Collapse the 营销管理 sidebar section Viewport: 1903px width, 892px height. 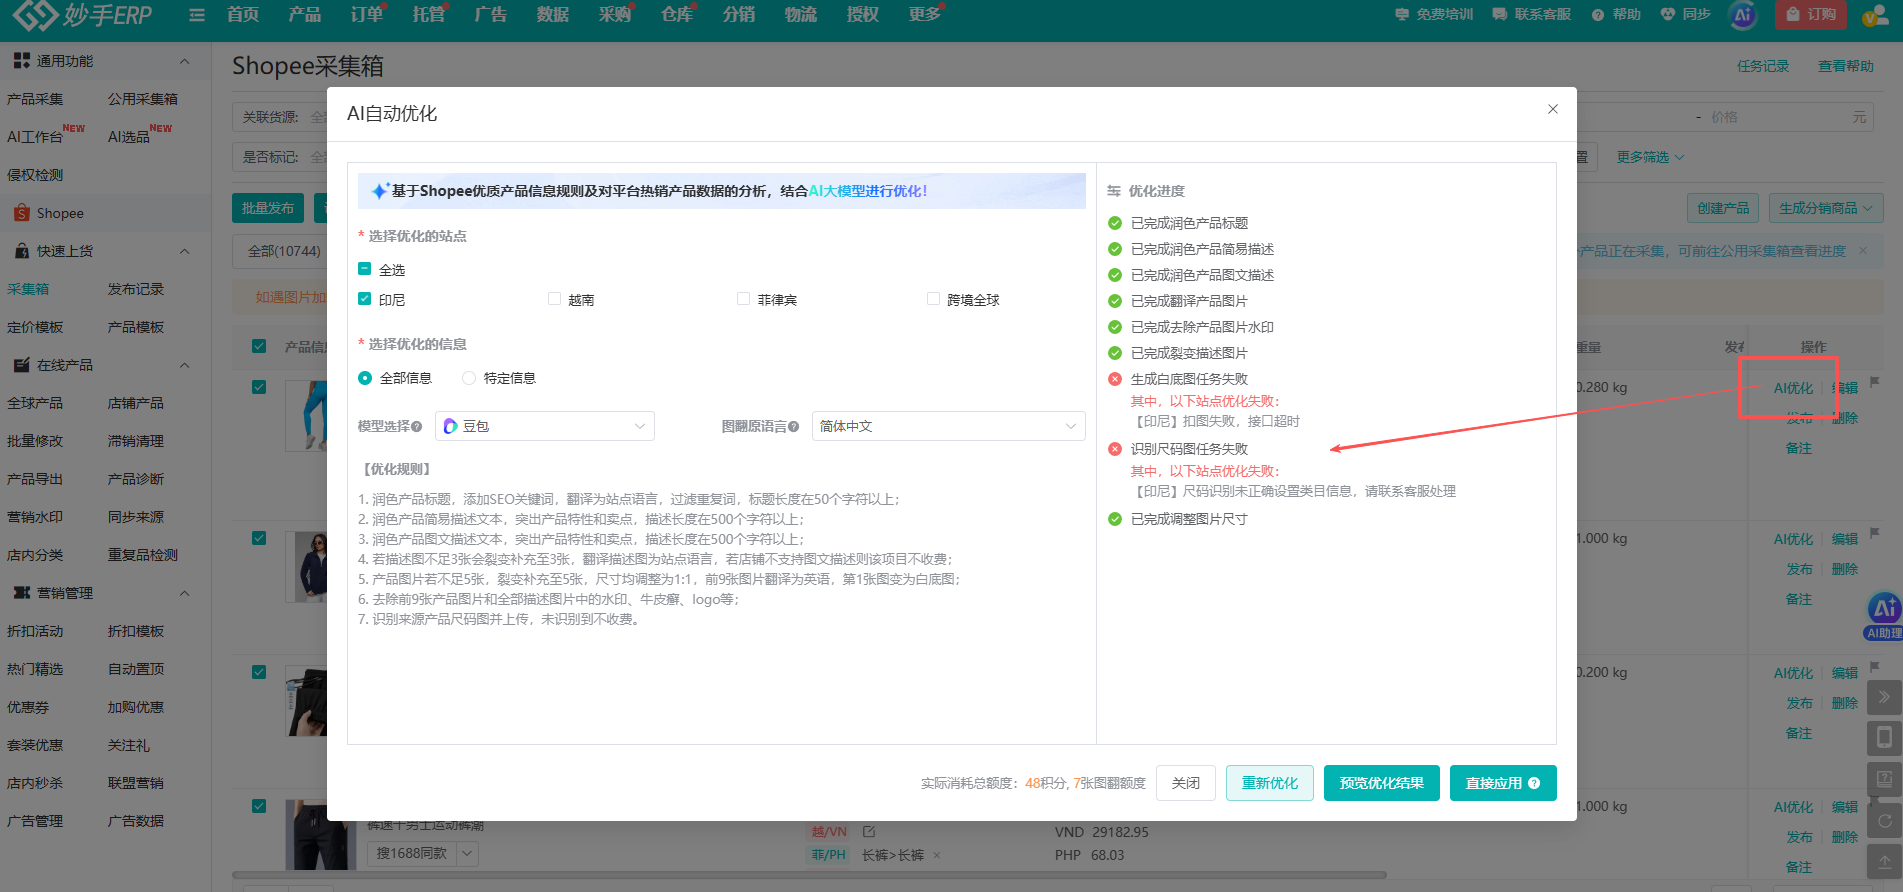[184, 593]
